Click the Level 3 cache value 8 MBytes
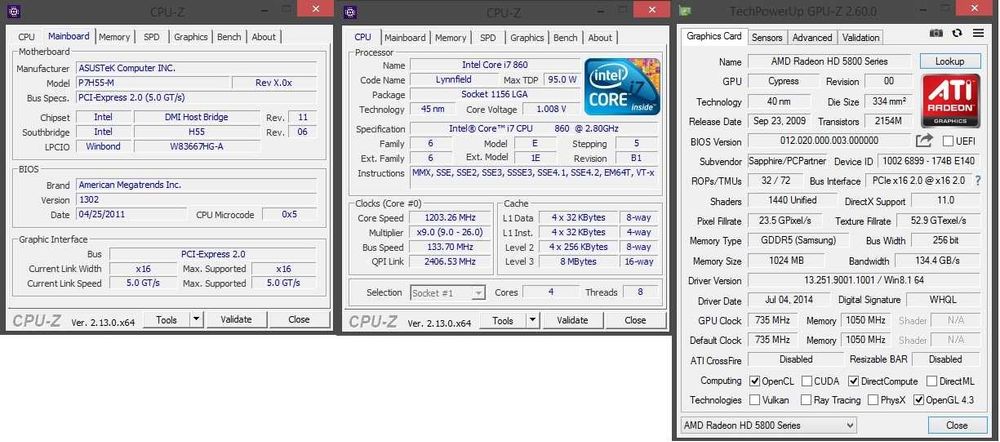Screen dimensions: 1000x442 [578, 262]
